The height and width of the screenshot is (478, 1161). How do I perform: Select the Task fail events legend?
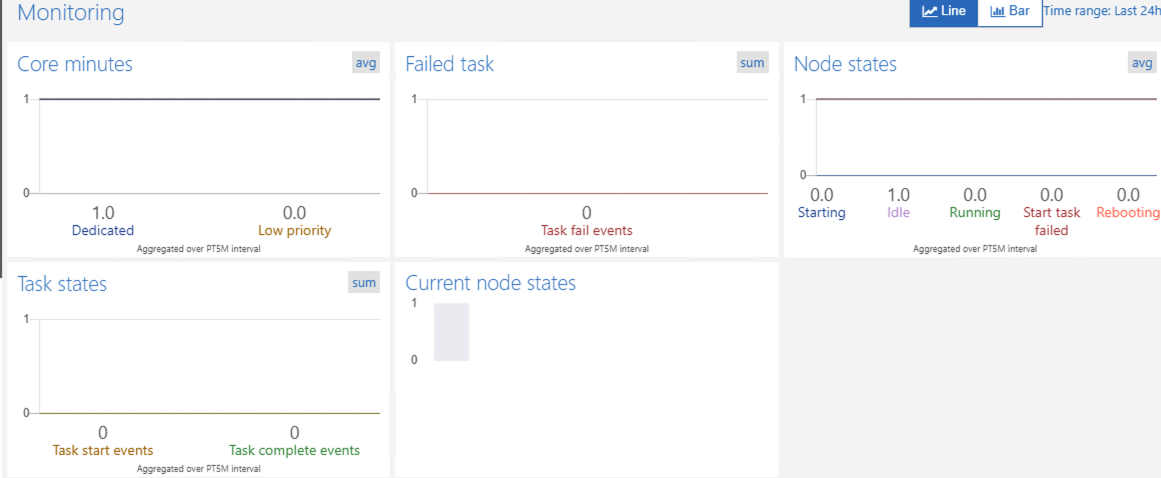pyautogui.click(x=586, y=230)
